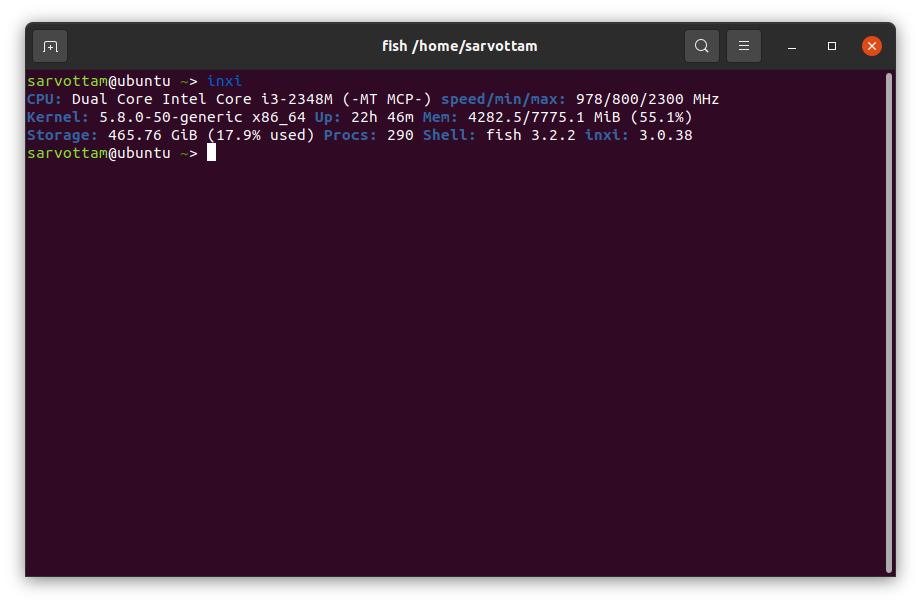Minimize the terminal window
Screen dimensions: 921x605
point(791,46)
